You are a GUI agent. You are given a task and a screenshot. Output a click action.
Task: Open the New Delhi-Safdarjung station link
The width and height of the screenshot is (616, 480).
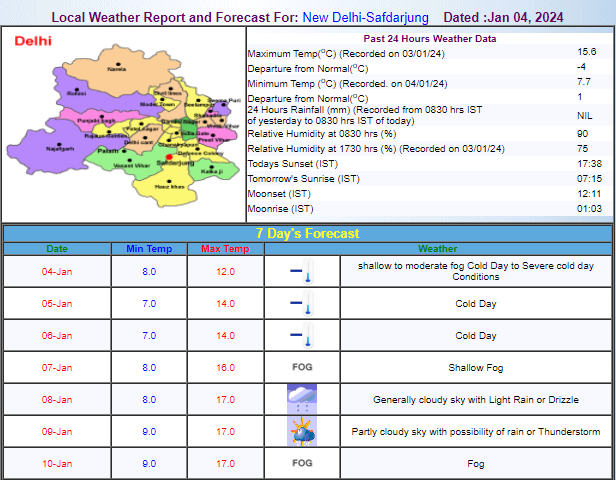coord(365,17)
